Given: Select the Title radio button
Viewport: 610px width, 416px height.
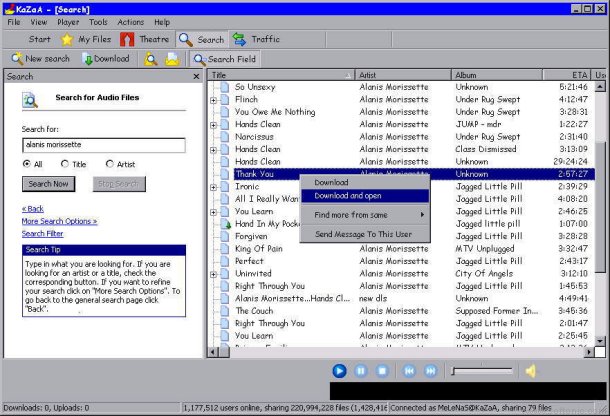Looking at the screenshot, I should tap(65, 164).
